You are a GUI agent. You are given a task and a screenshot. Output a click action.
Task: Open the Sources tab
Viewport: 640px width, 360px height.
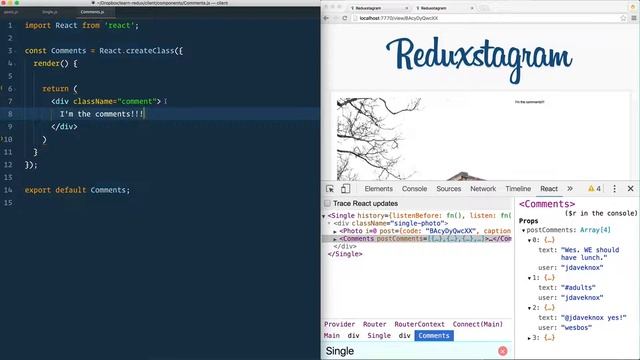[449, 189]
